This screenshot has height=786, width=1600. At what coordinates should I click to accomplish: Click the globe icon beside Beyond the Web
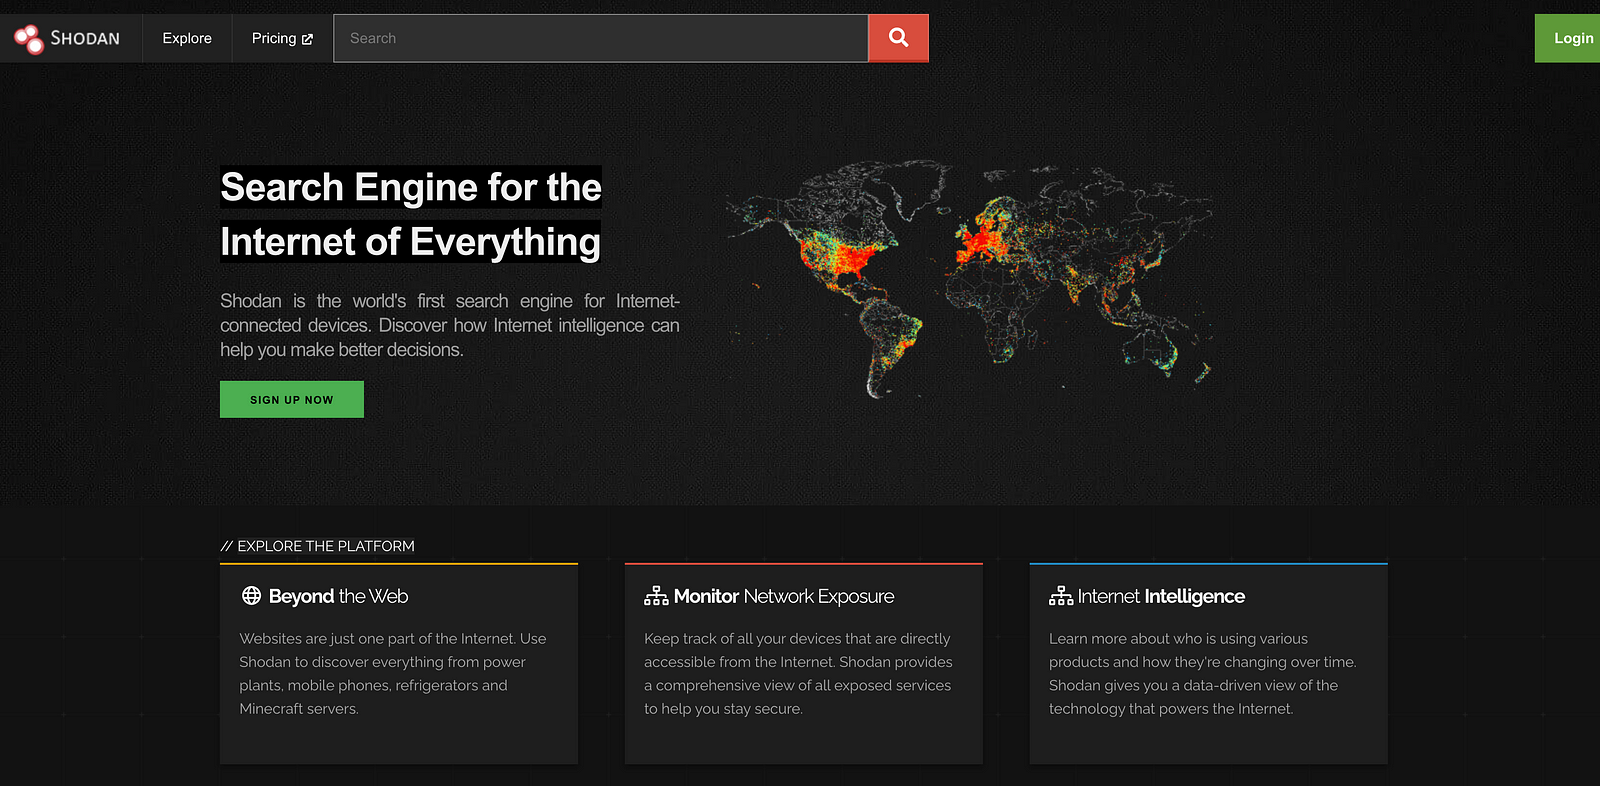[251, 596]
